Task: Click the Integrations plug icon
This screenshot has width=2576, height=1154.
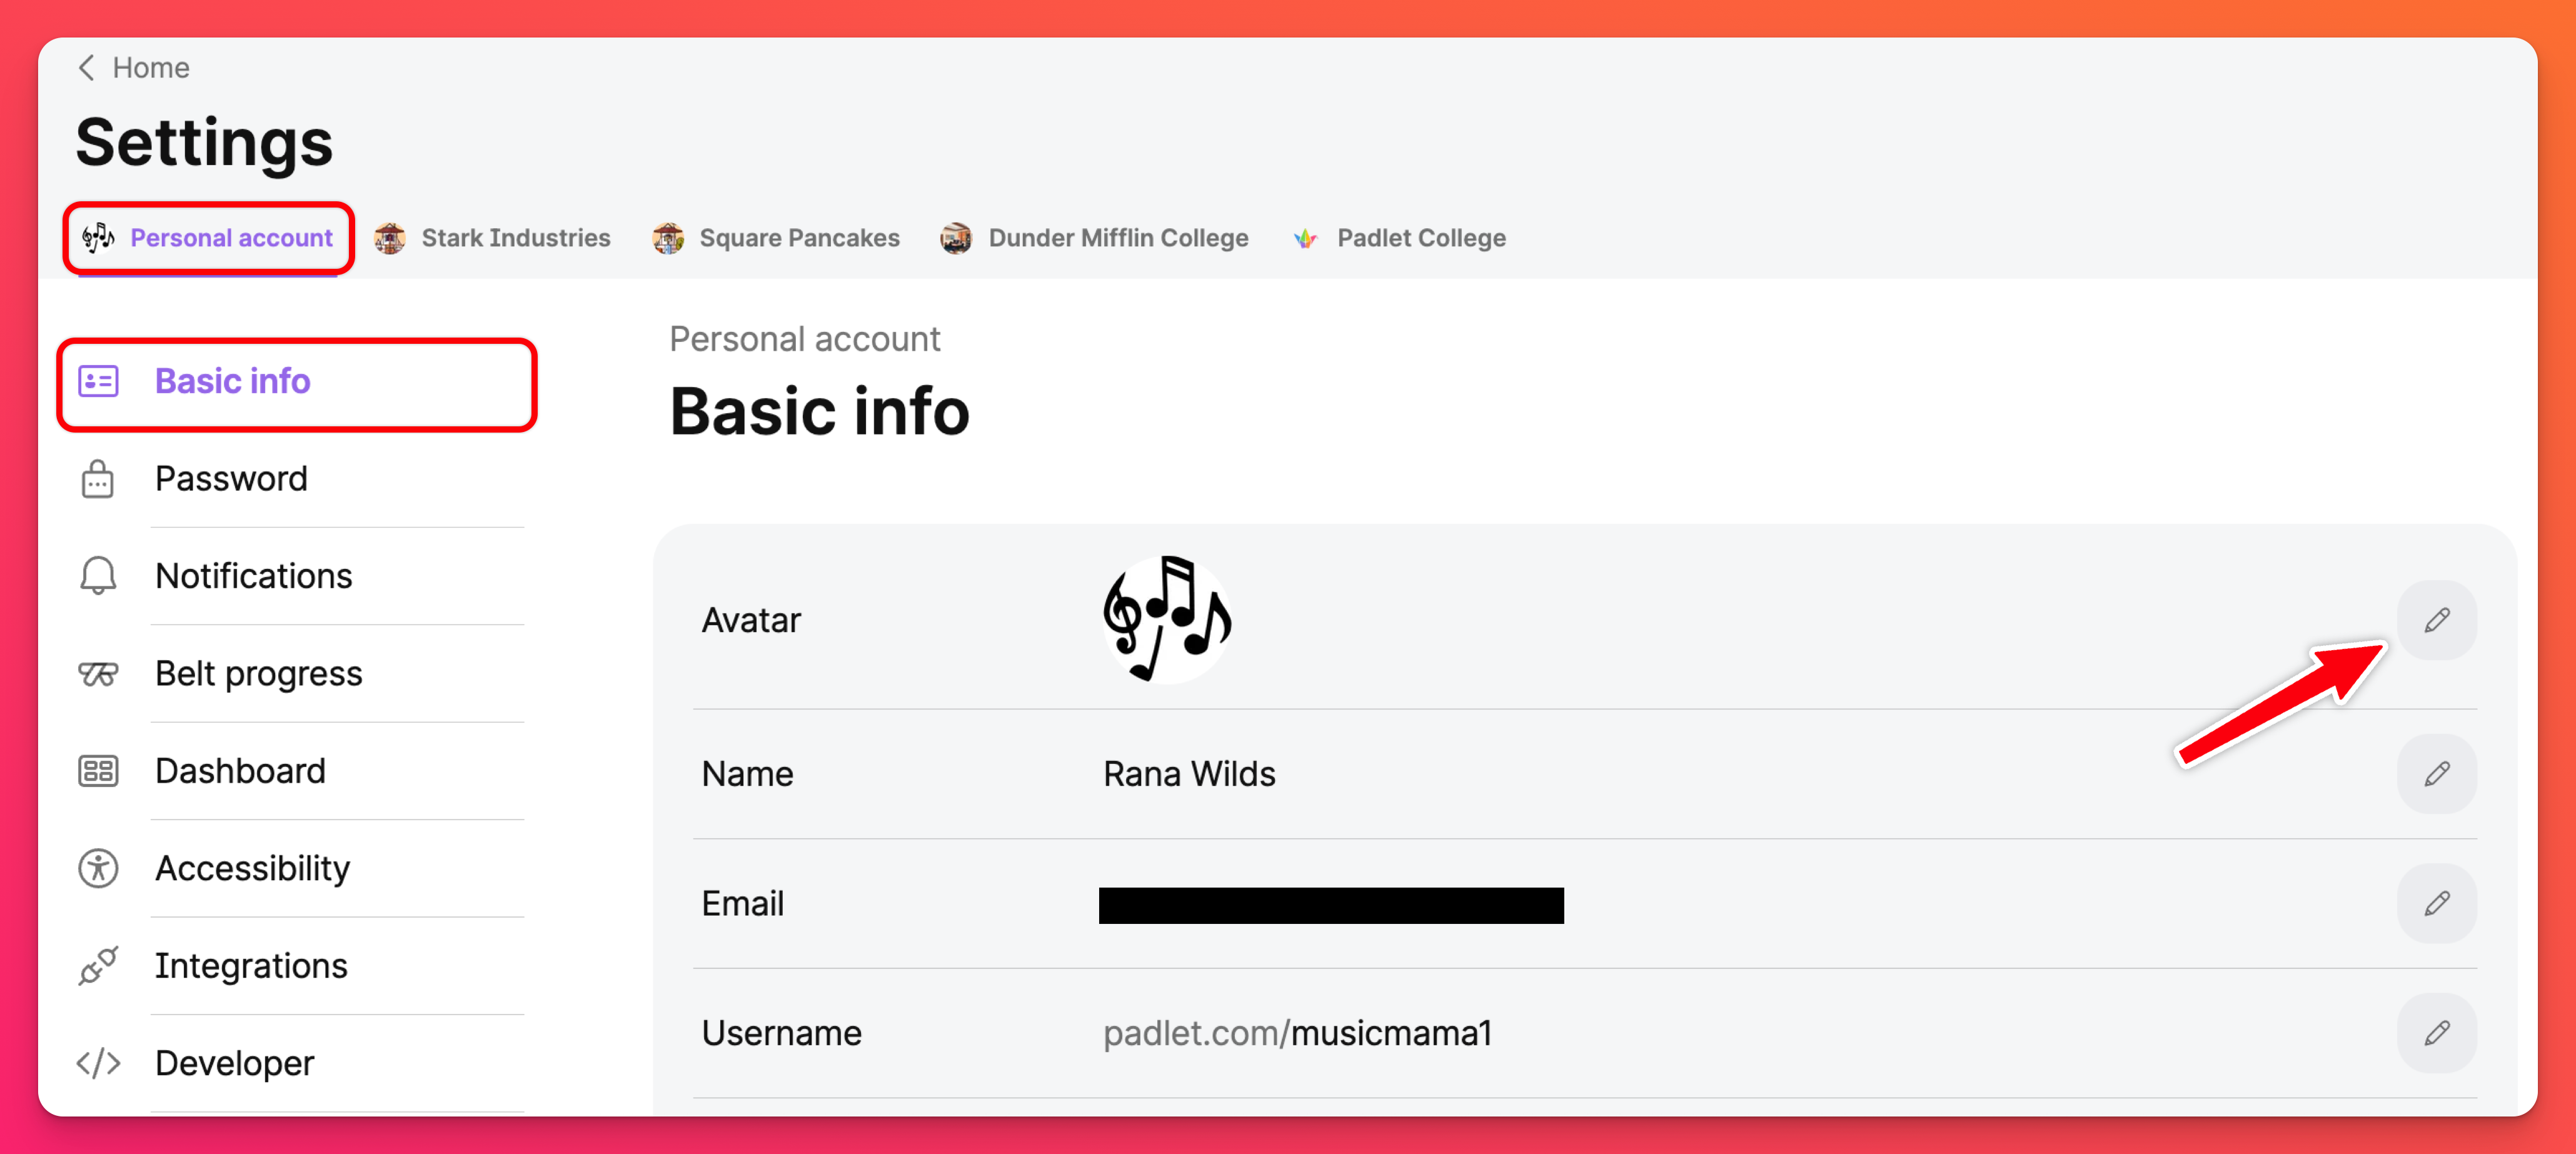Action: 97,966
